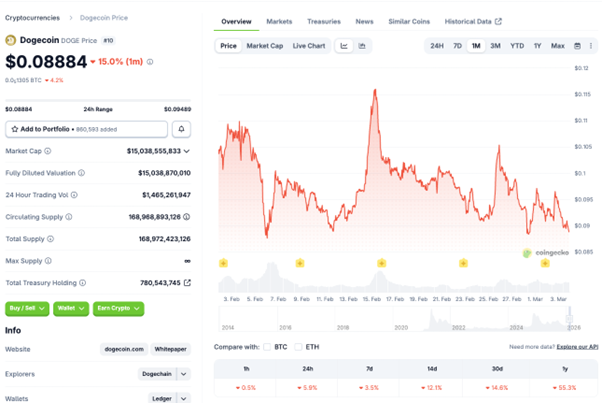Open the chart's more options menu
Viewport: 602px width, 403px height.
(592, 46)
